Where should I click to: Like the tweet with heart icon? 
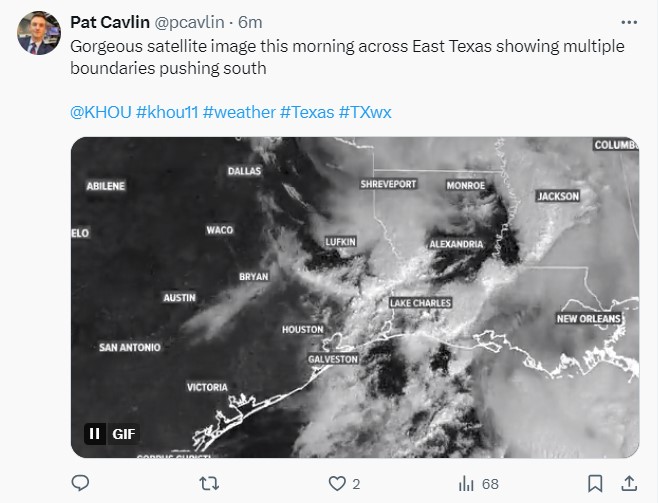(x=338, y=483)
